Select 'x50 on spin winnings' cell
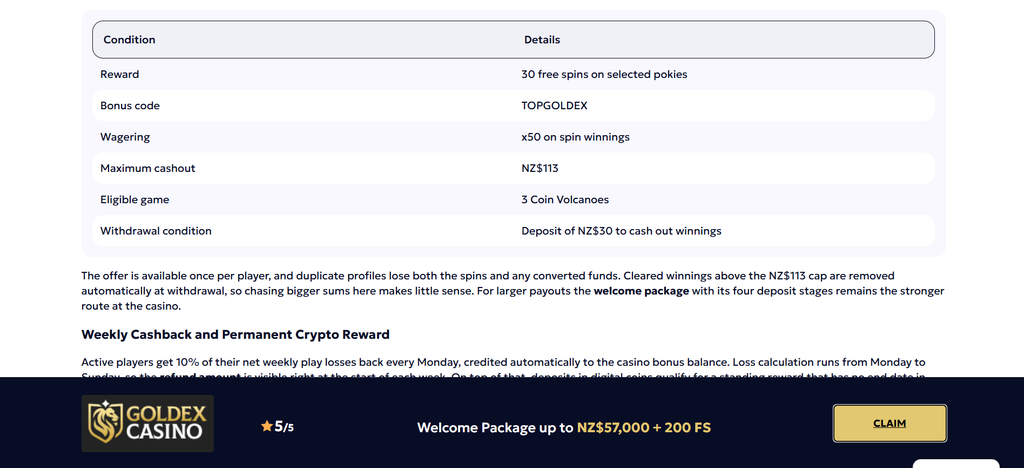This screenshot has width=1024, height=468. 575,137
